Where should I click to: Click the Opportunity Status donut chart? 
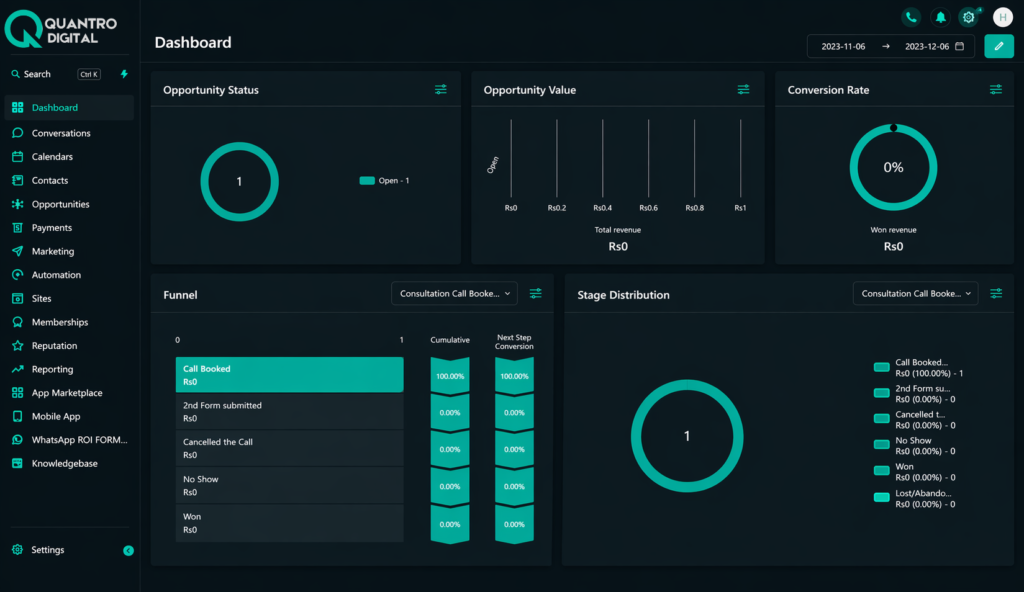click(240, 182)
